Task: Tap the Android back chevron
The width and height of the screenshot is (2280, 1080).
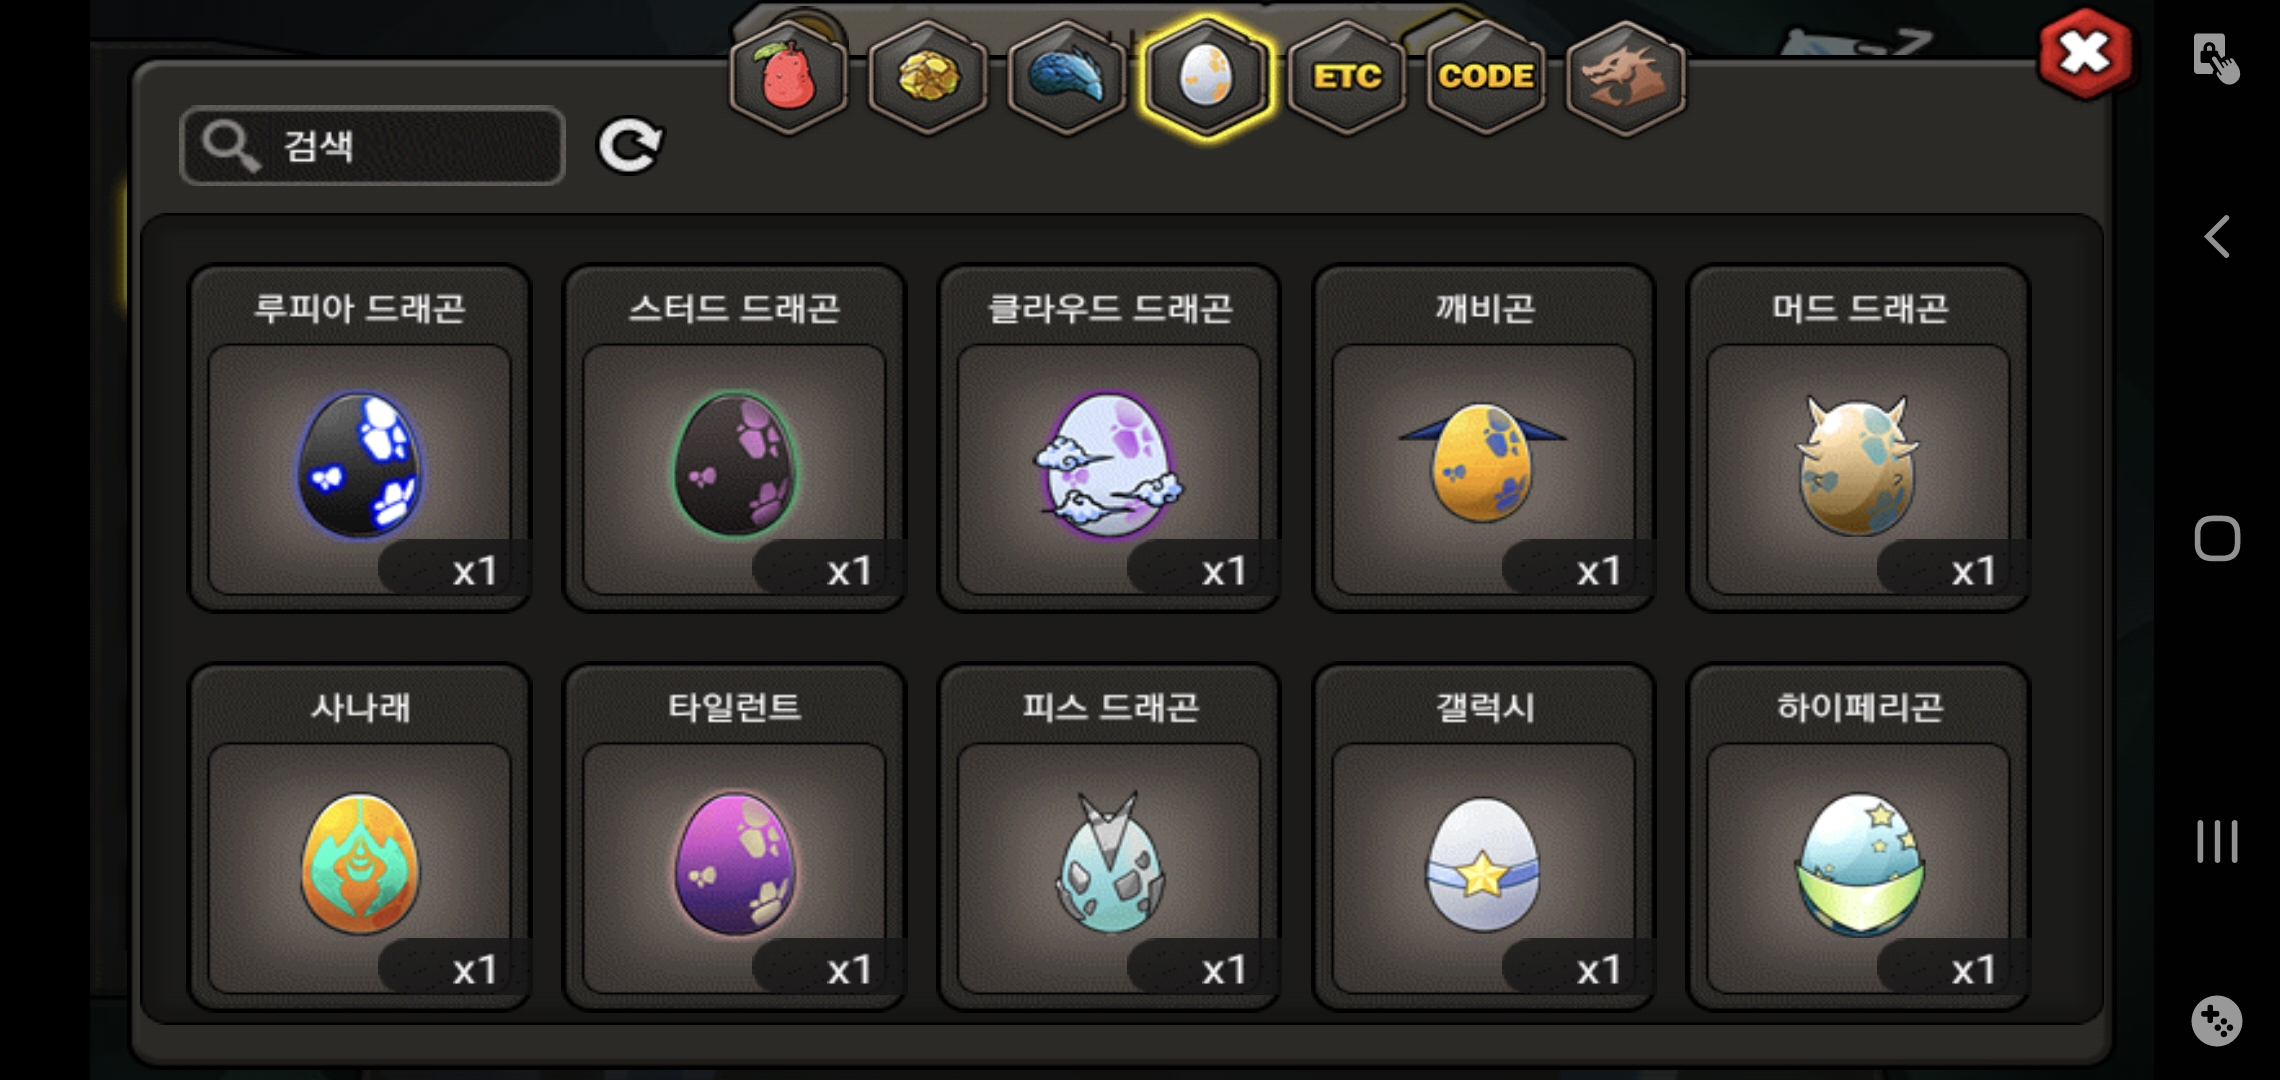Action: coord(2217,237)
